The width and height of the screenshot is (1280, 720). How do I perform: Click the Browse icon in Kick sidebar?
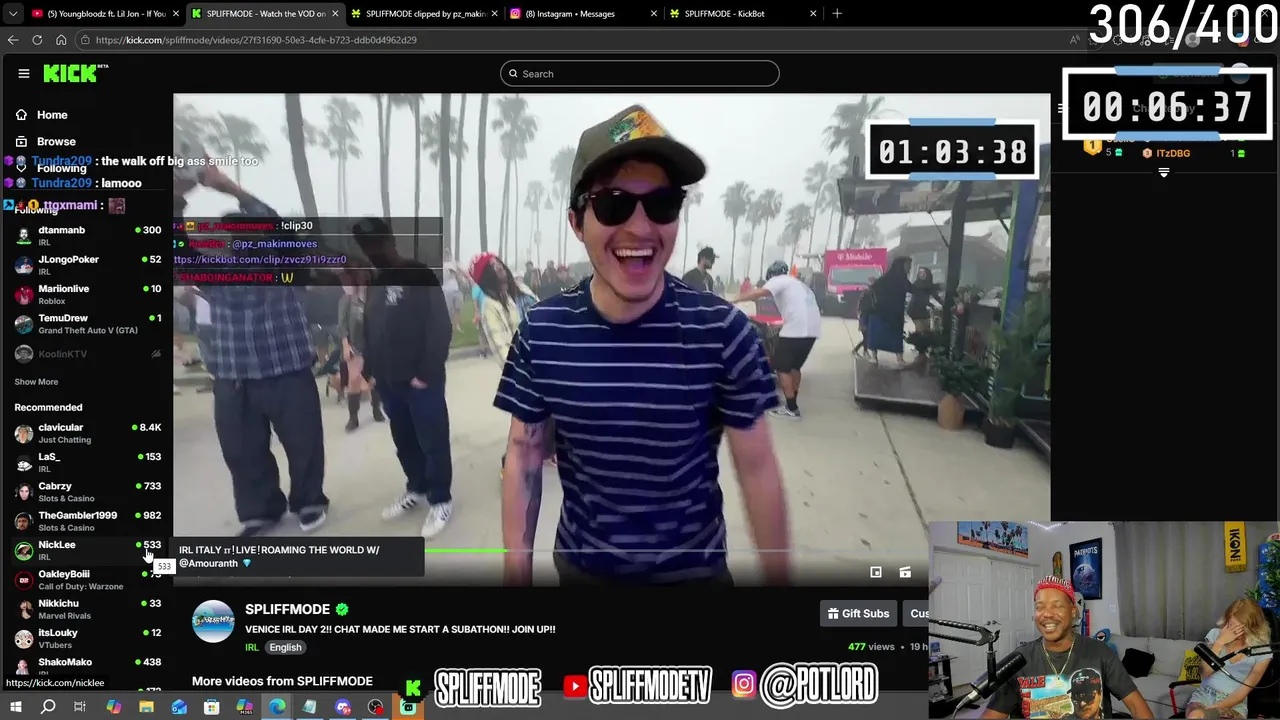(21, 142)
